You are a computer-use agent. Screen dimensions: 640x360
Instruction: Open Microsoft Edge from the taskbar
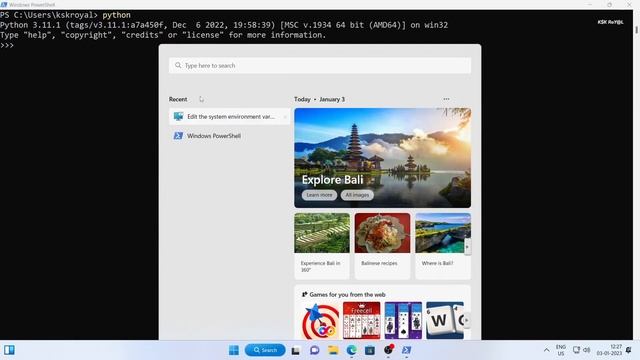(x=351, y=350)
